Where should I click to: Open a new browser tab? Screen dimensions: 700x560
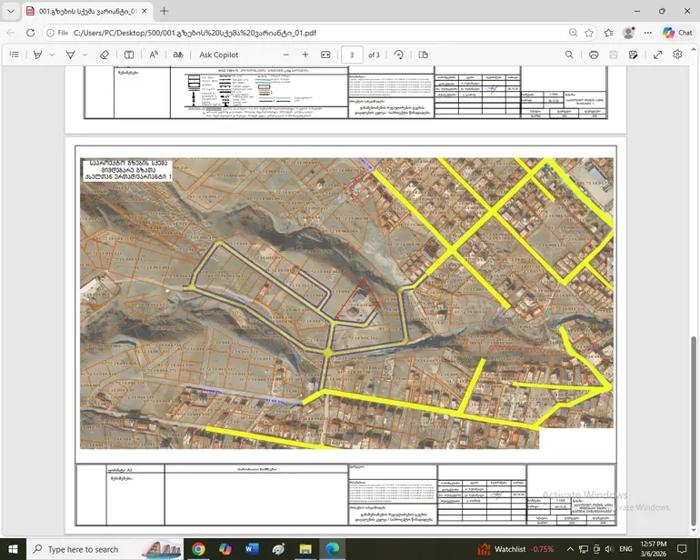164,11
